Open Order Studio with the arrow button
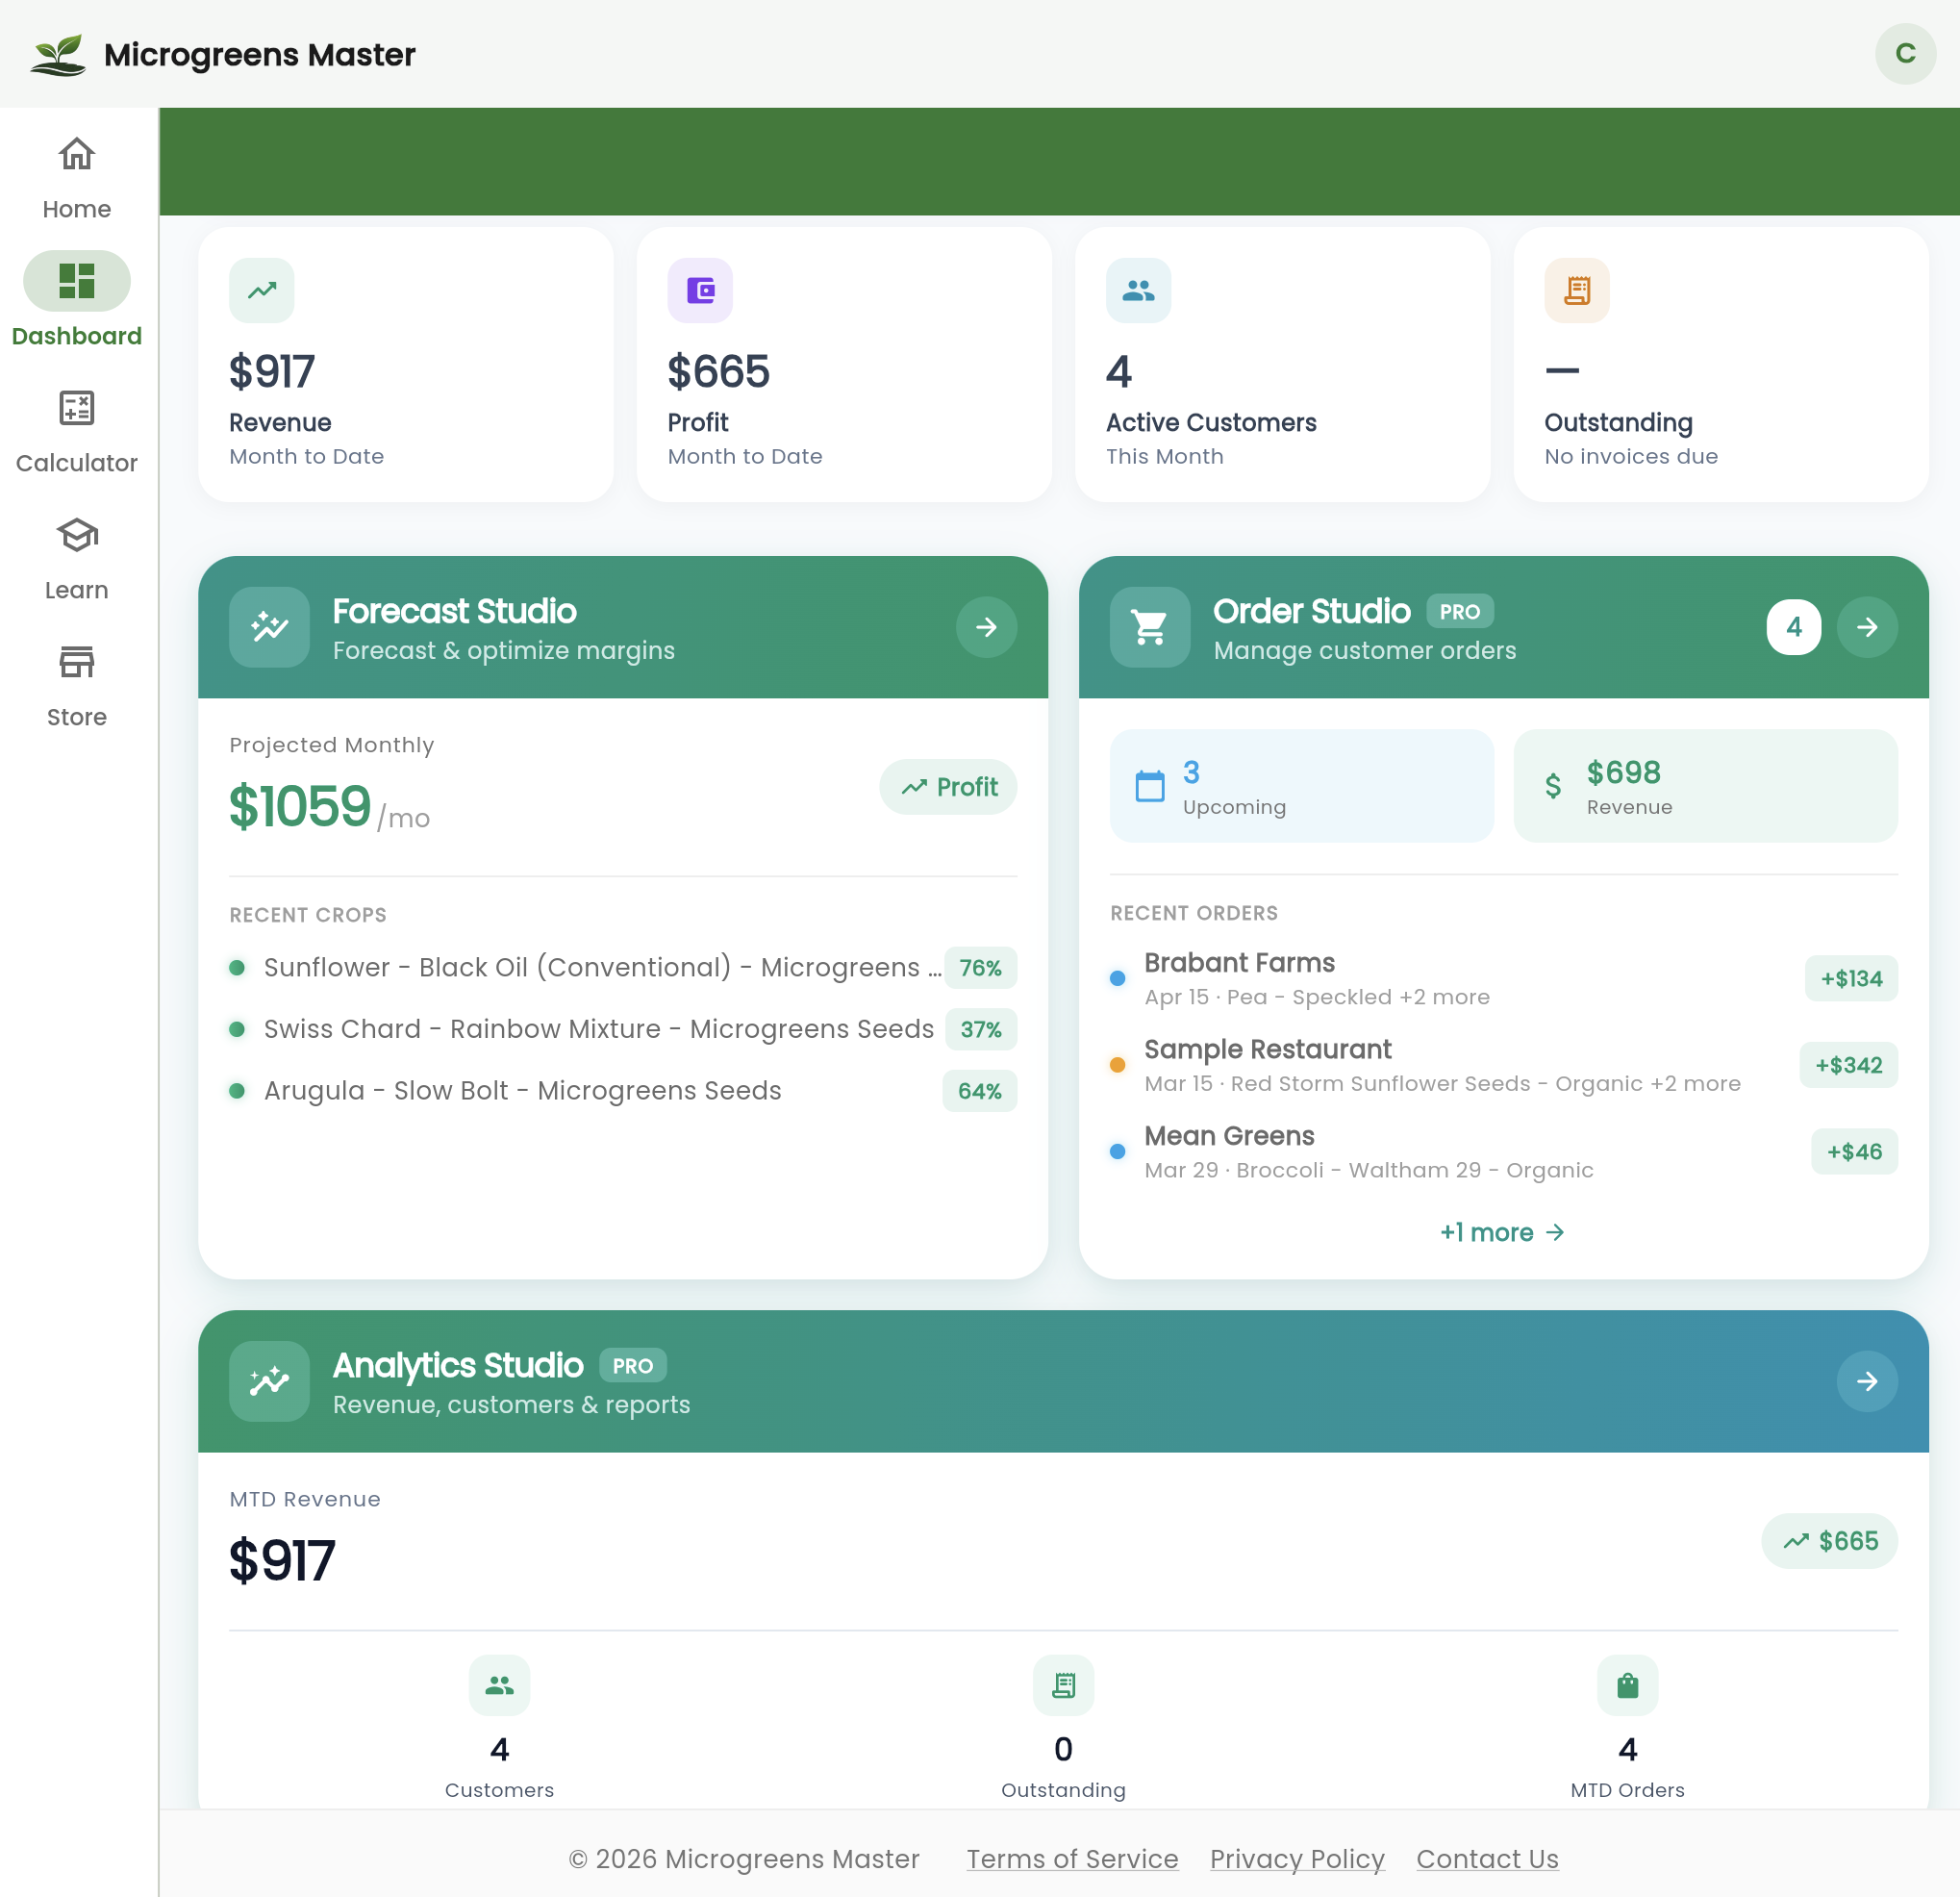 (x=1866, y=627)
